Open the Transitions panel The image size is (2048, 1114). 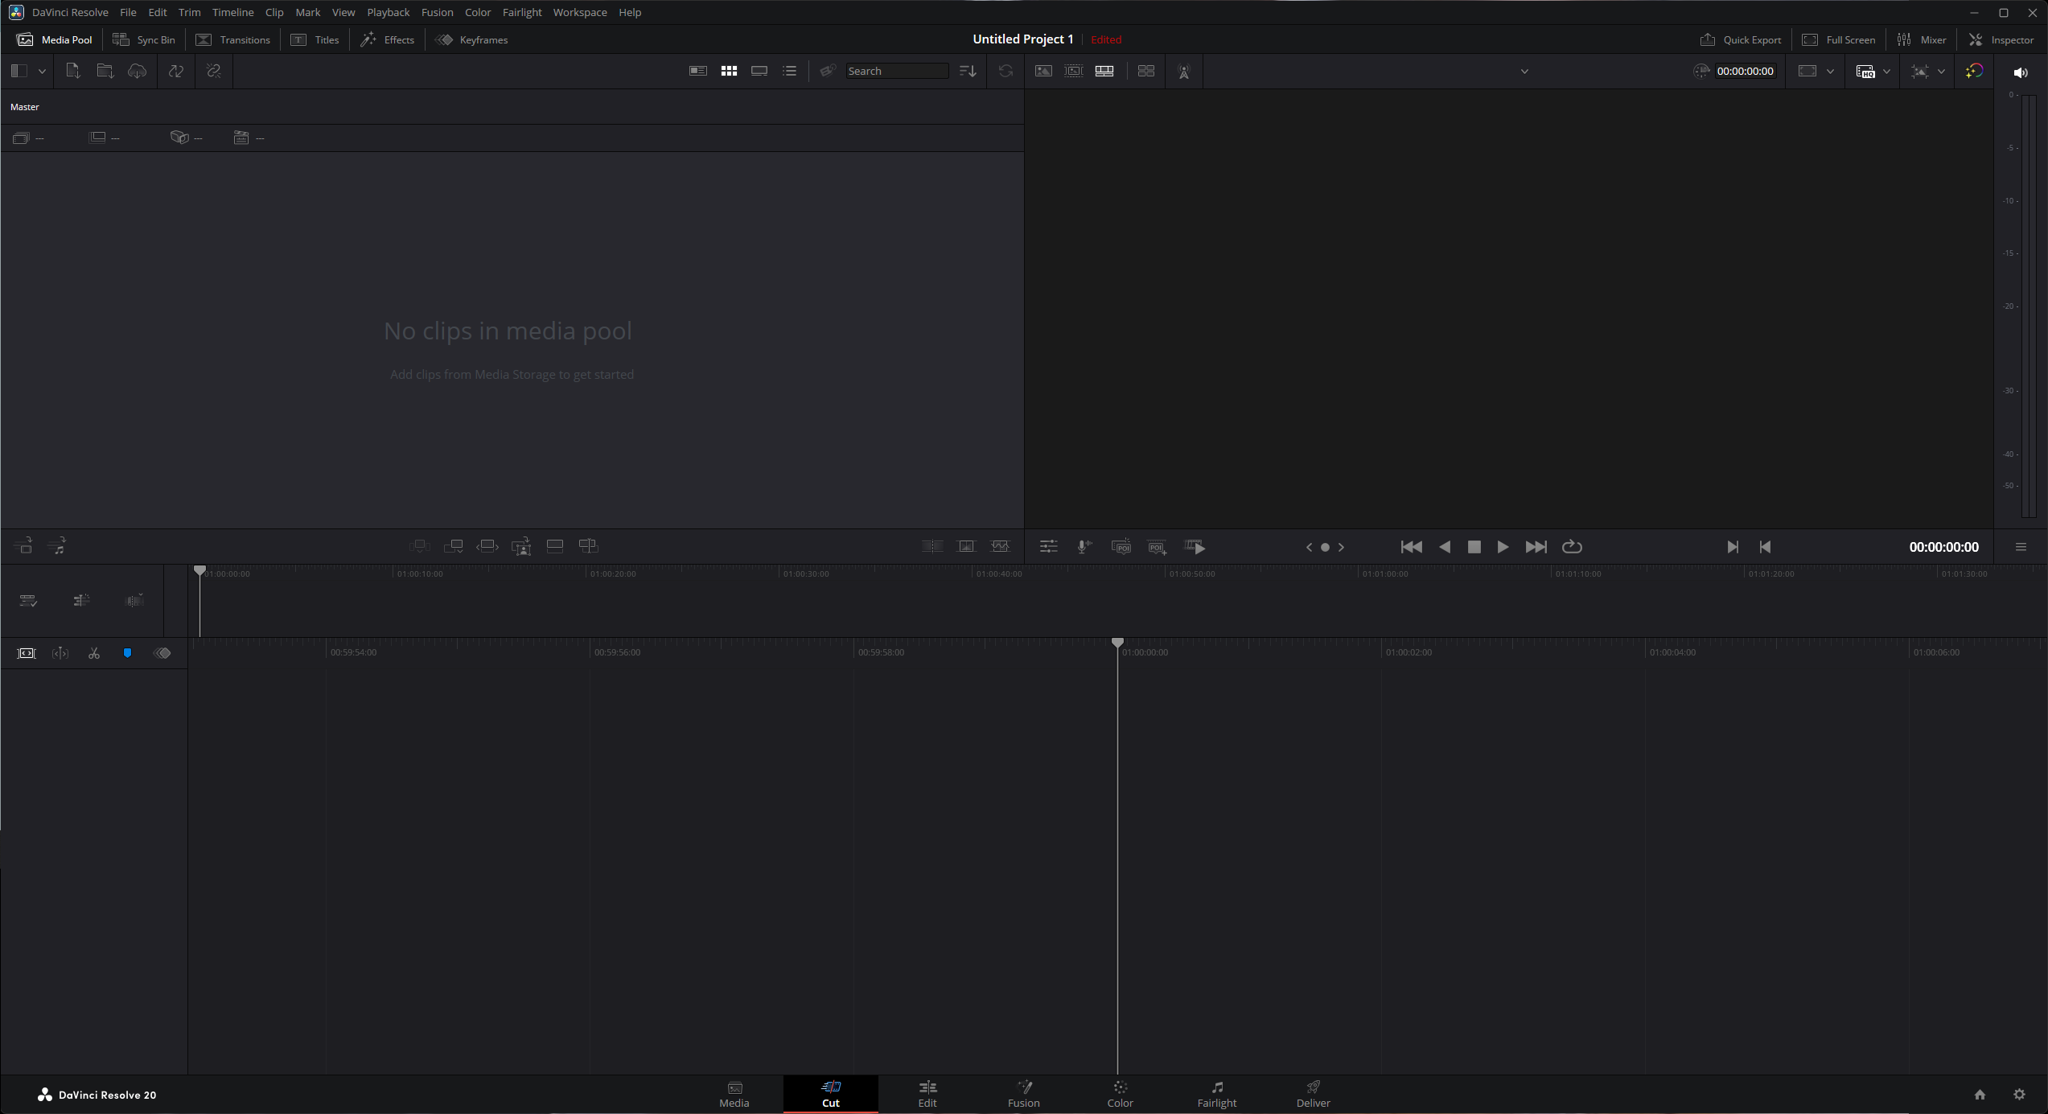click(x=234, y=39)
